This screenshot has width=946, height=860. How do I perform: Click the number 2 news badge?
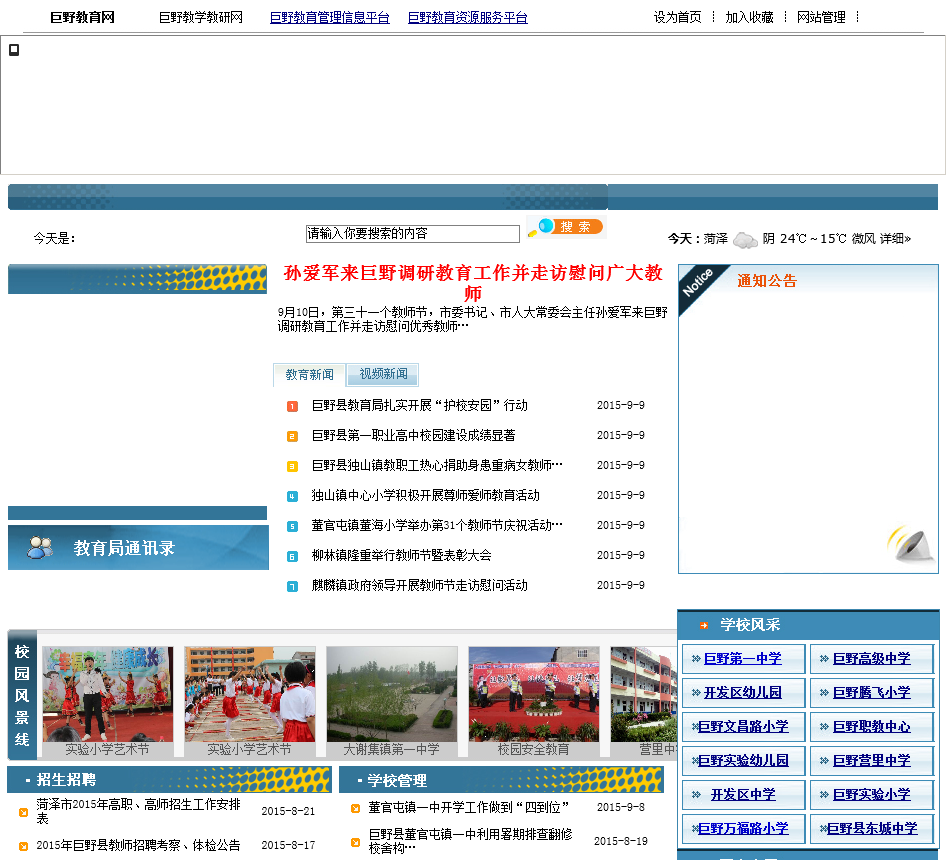point(292,436)
